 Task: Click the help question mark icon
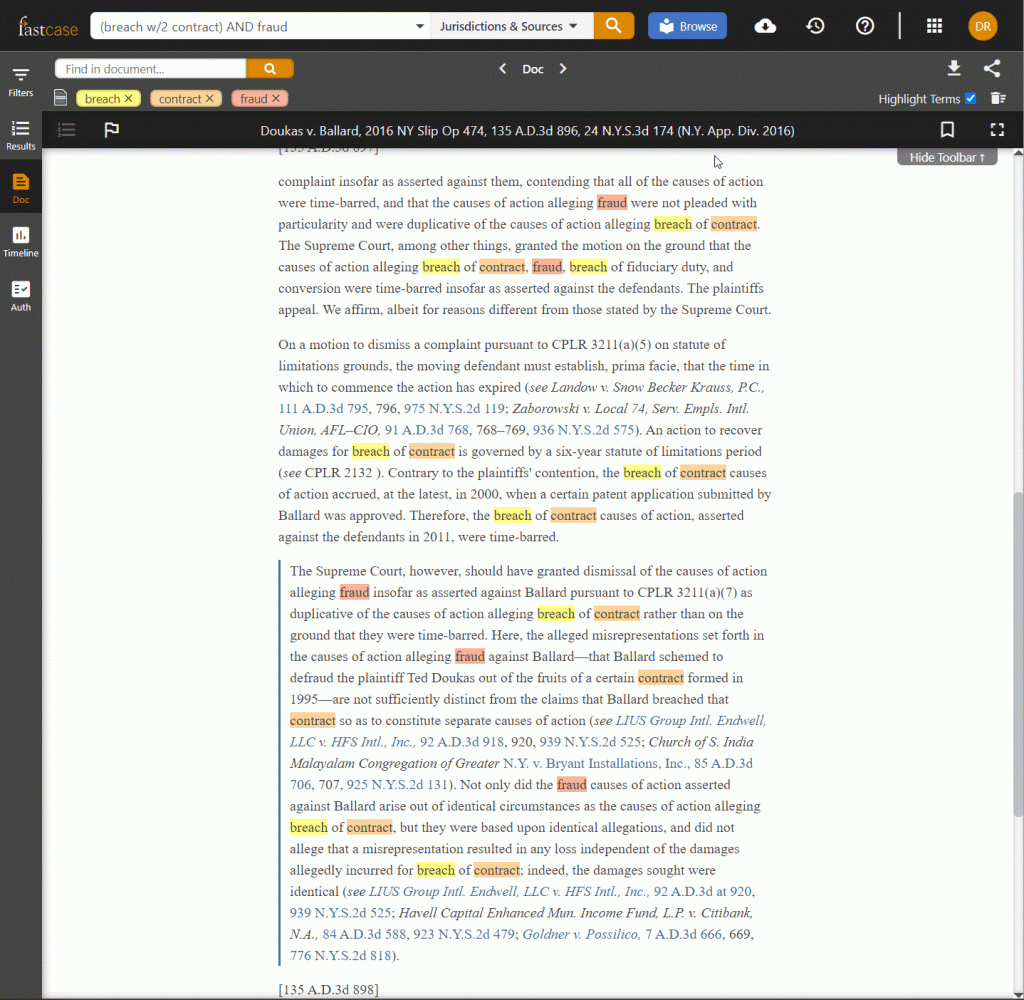coord(865,26)
